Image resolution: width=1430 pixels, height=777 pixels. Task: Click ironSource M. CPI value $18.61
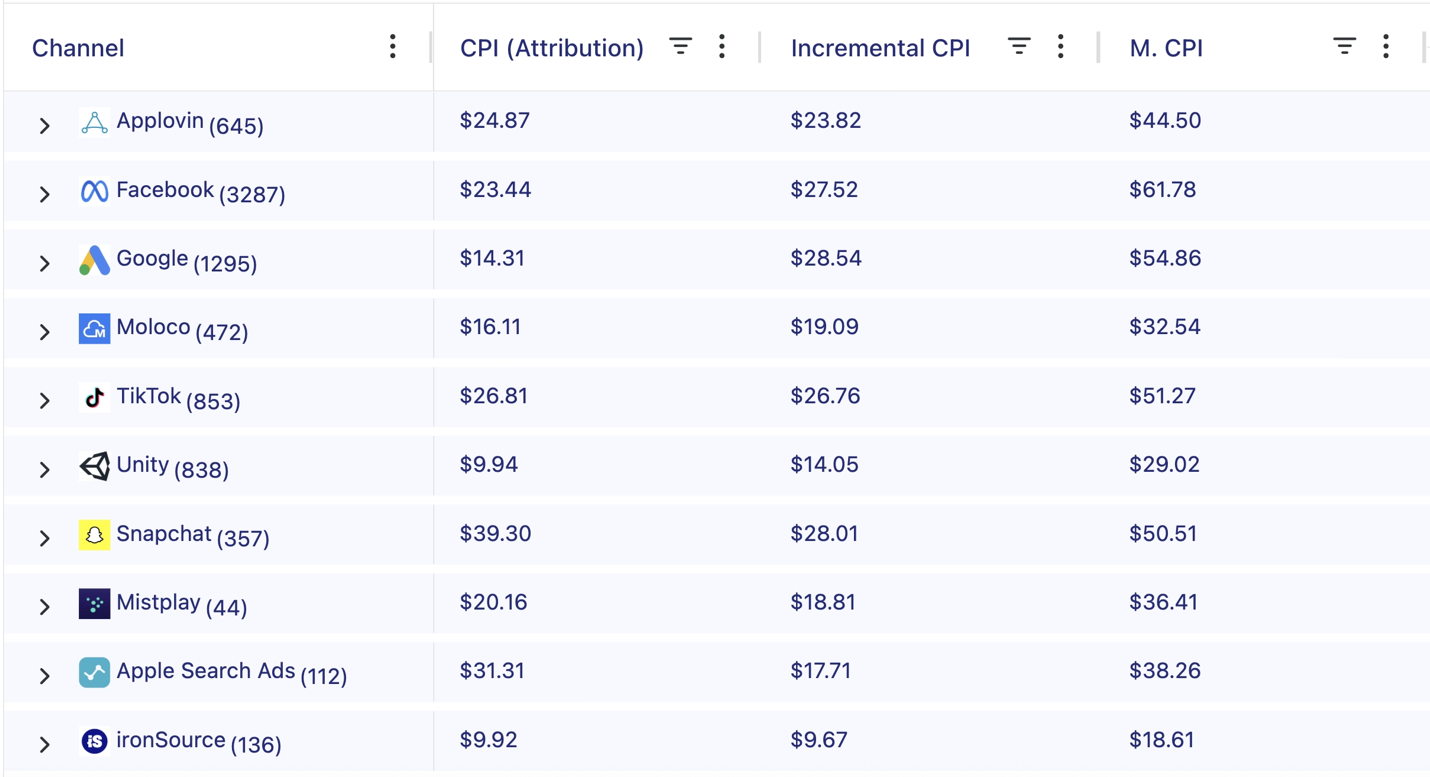pyautogui.click(x=1162, y=740)
